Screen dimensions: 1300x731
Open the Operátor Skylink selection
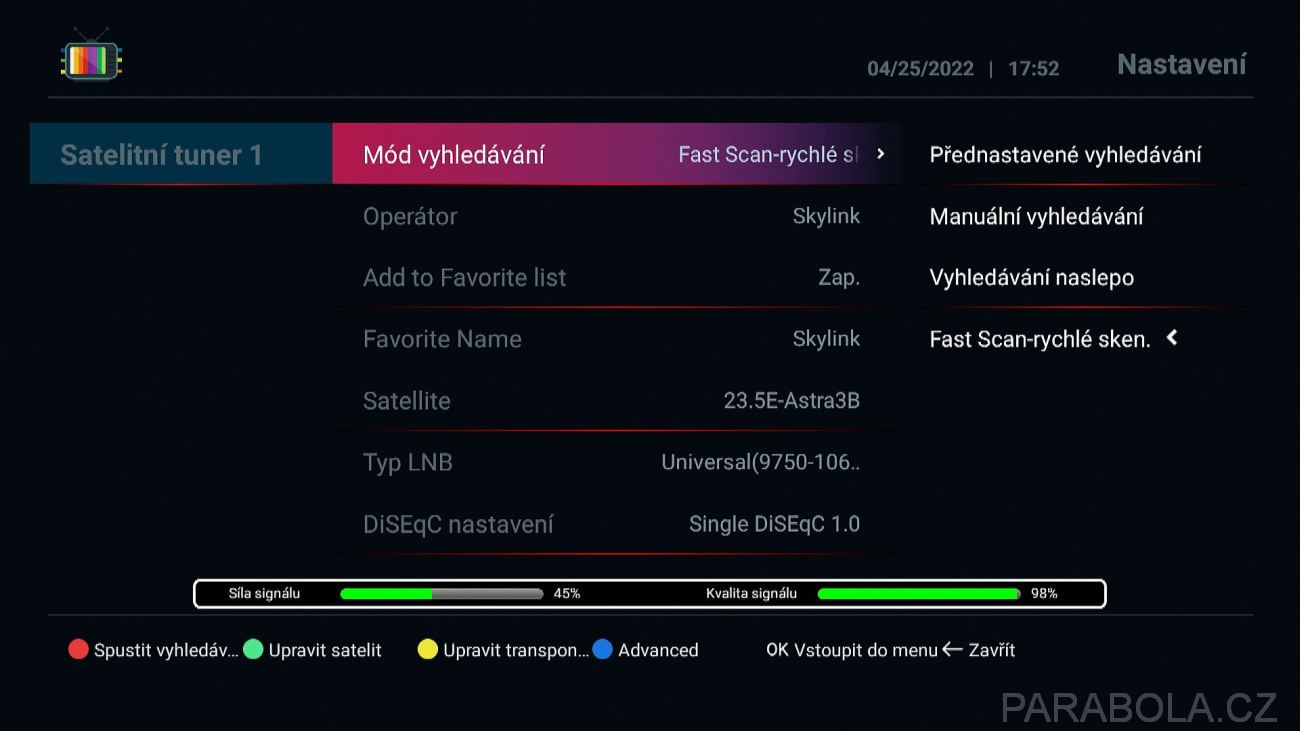click(x=616, y=216)
